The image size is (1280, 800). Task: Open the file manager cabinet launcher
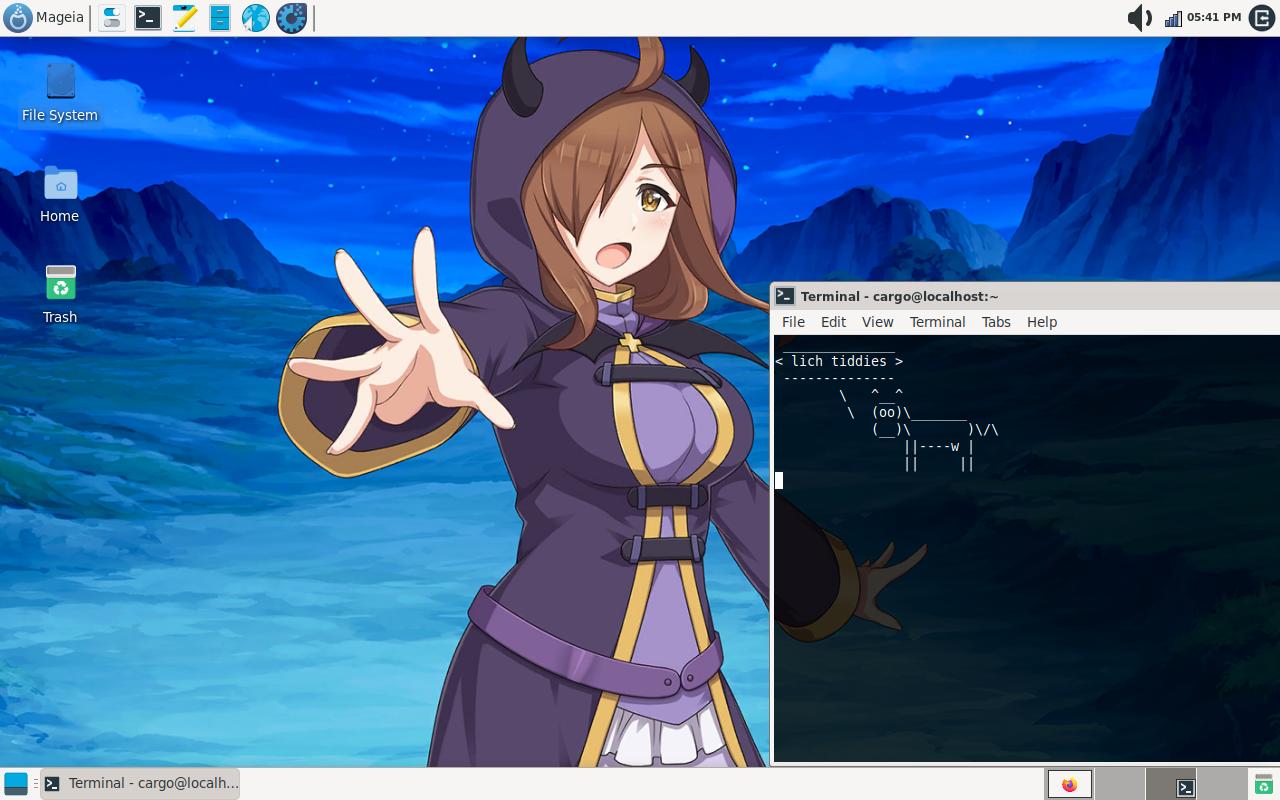click(220, 17)
